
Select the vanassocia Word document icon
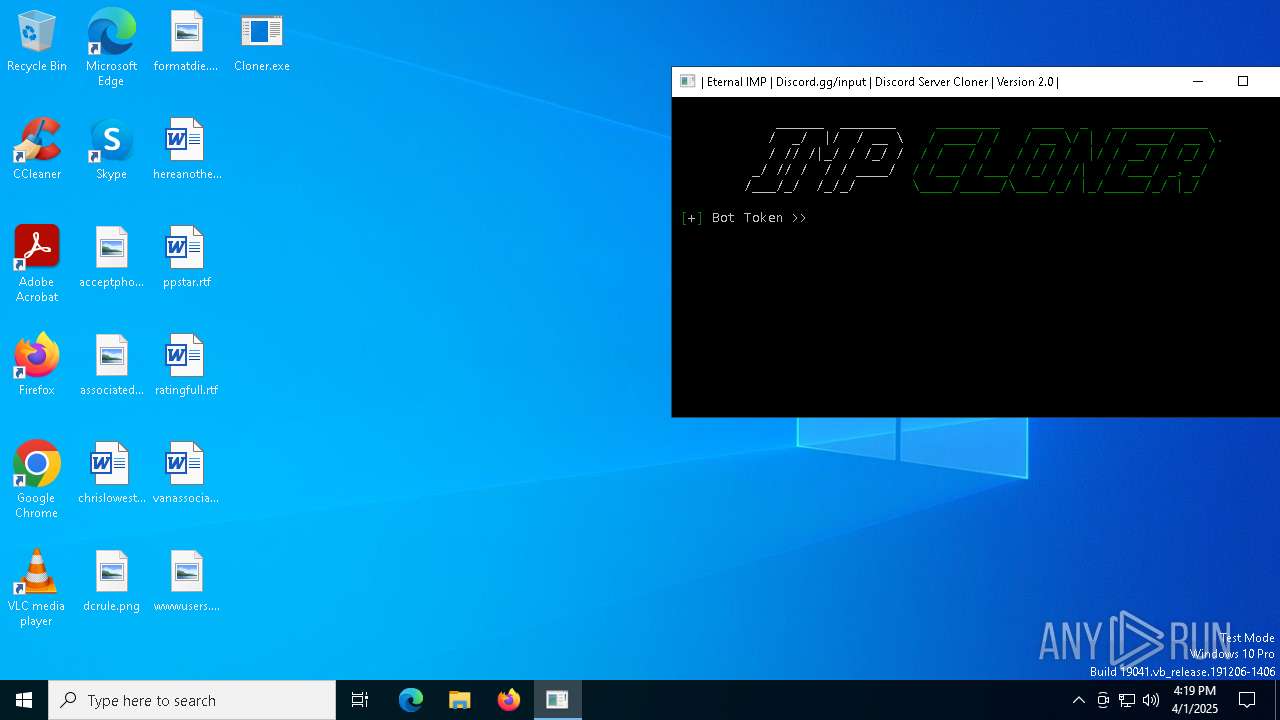(186, 474)
